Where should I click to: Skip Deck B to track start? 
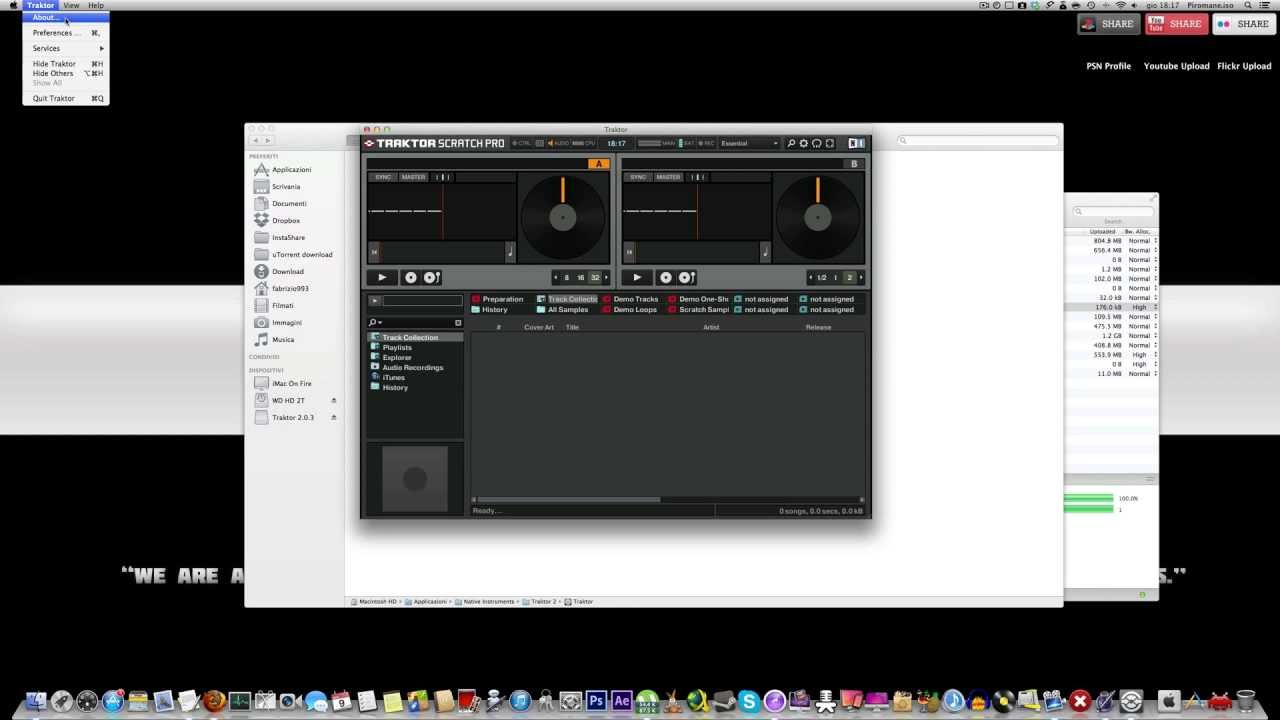(x=629, y=252)
